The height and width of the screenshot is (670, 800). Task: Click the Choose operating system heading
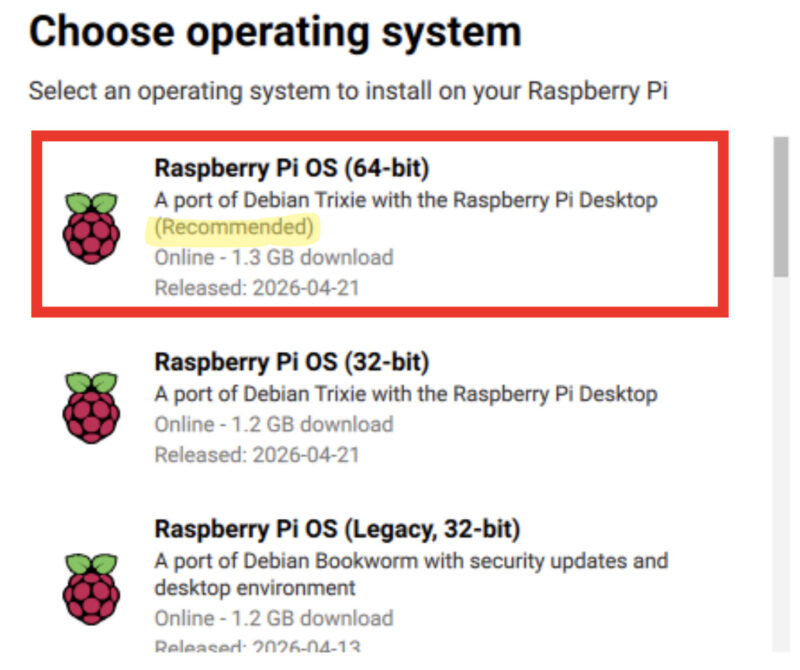(x=276, y=32)
